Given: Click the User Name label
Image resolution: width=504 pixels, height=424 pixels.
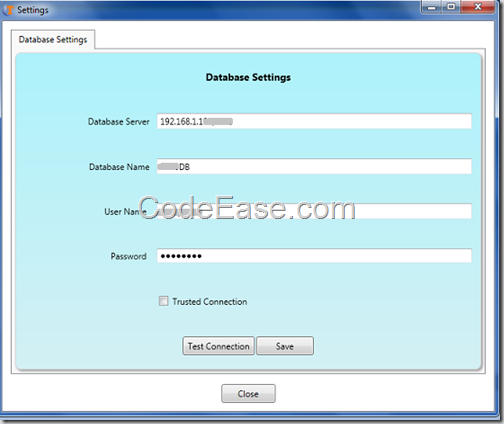Looking at the screenshot, I should coord(125,212).
